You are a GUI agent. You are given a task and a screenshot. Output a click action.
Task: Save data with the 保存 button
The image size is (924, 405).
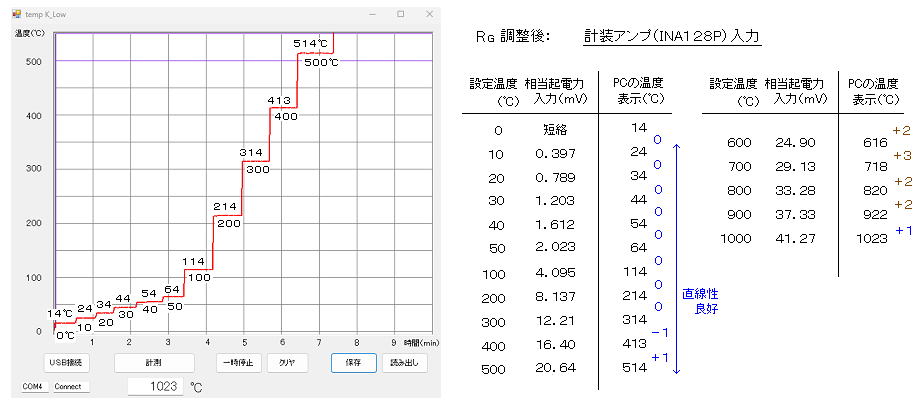353,363
